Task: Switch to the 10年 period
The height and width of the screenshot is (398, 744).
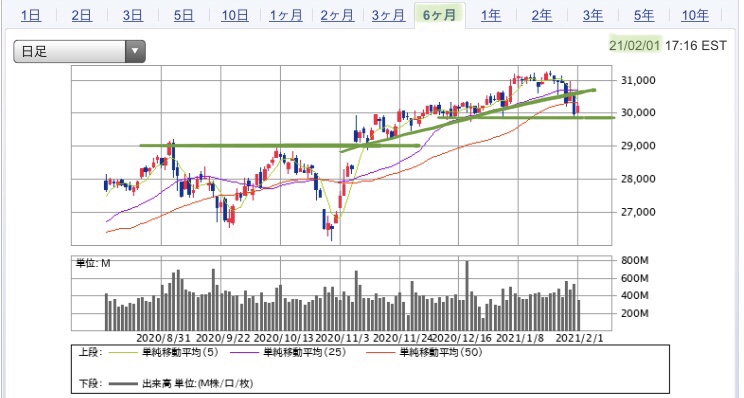Action: 695,16
